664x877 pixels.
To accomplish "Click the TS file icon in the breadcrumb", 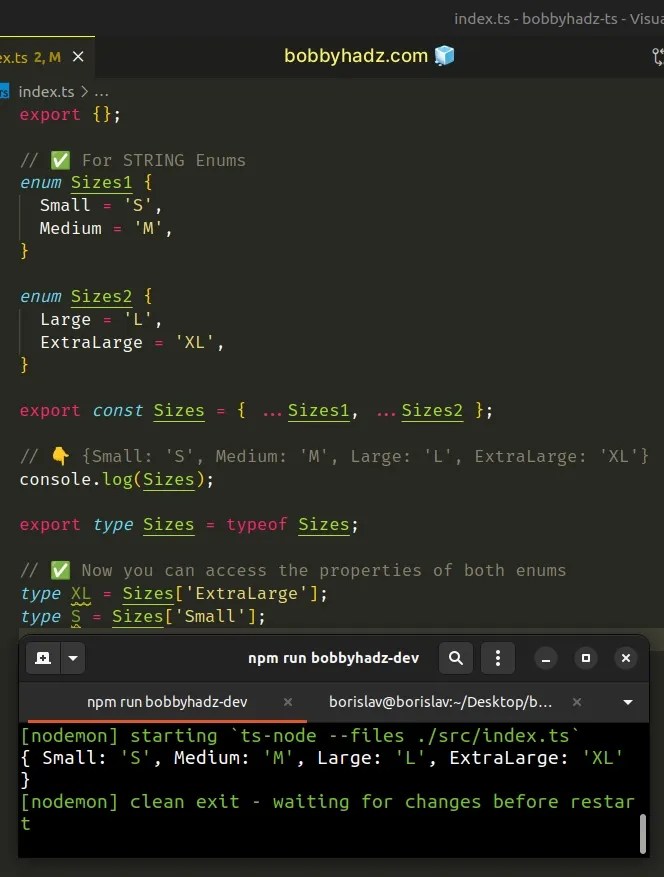I will coord(4,91).
